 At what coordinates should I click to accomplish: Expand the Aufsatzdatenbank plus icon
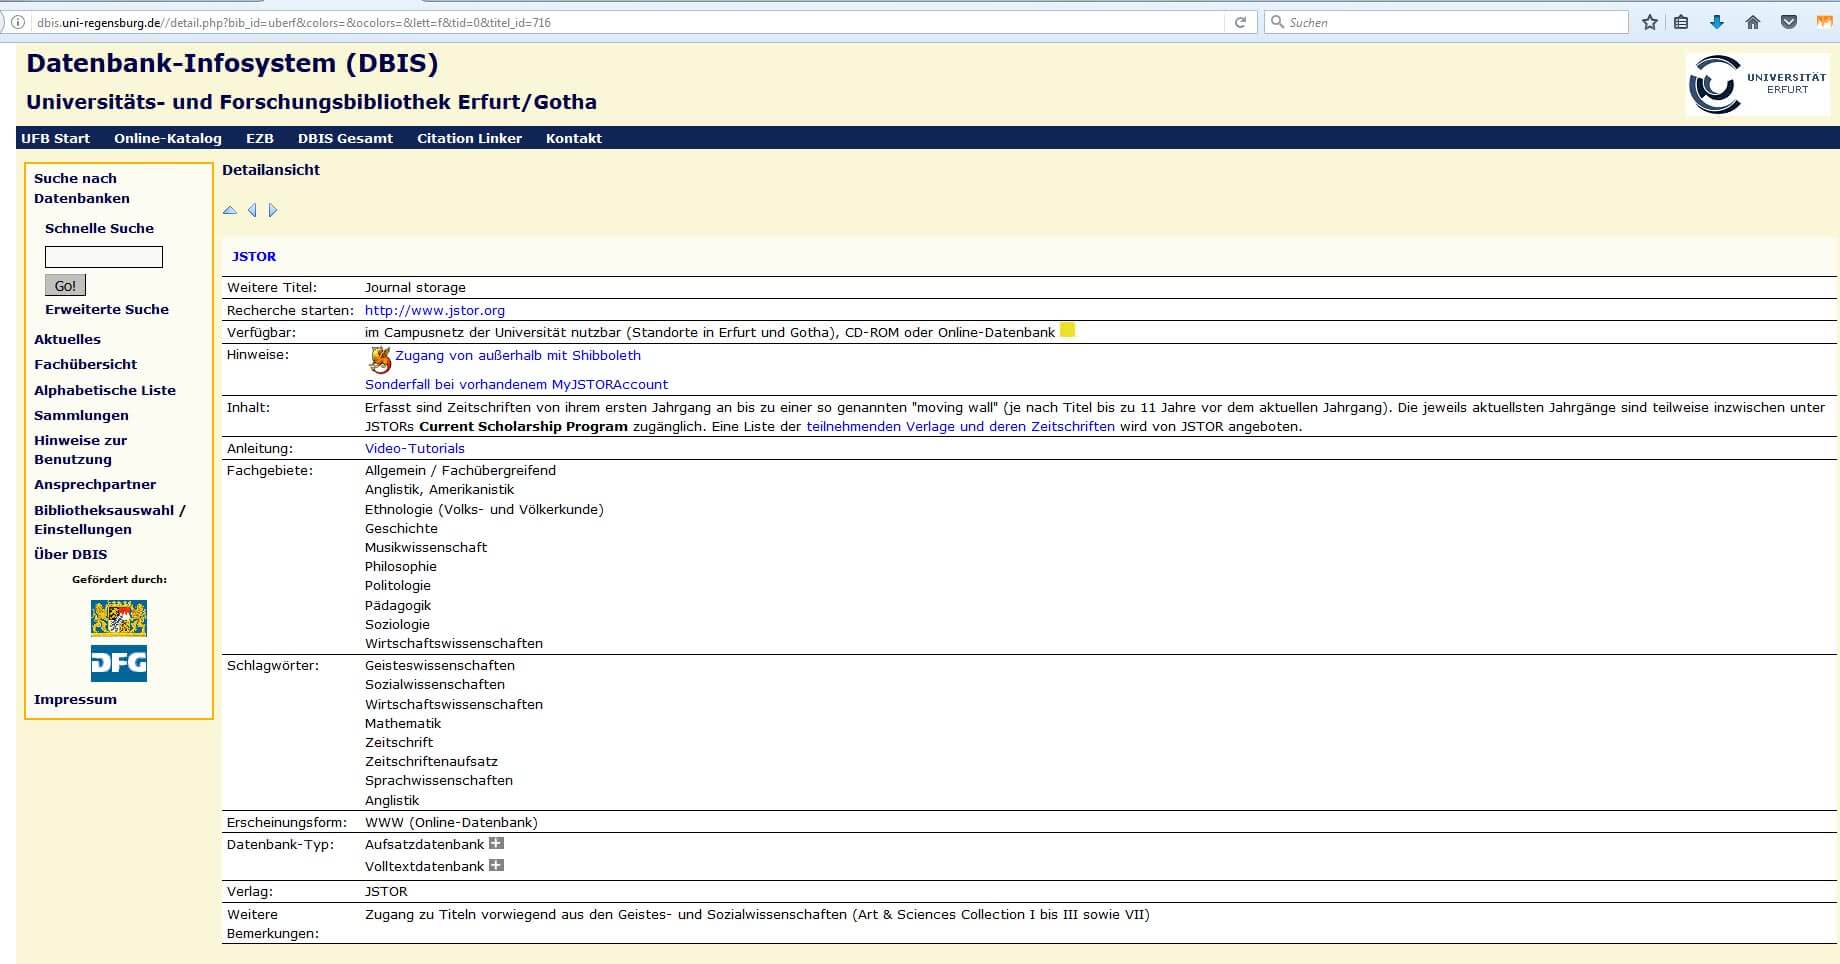pyautogui.click(x=496, y=844)
